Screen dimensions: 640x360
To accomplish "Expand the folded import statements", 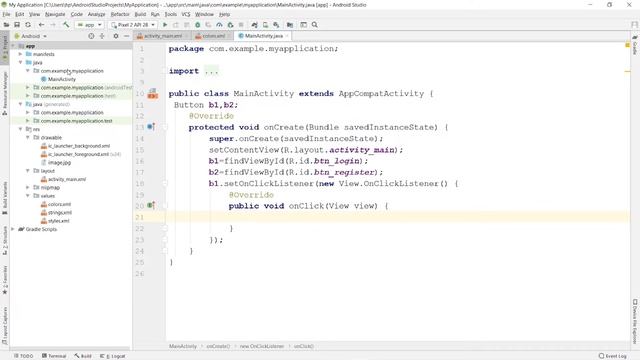I will tap(211, 71).
